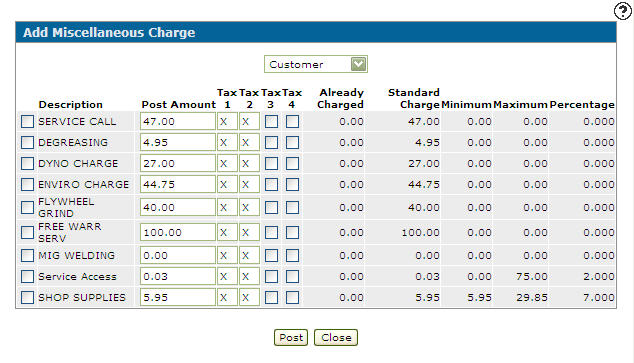This screenshot has height=363, width=634.
Task: Click Tax 1 field for SERVICE CALL
Action: [x=227, y=121]
